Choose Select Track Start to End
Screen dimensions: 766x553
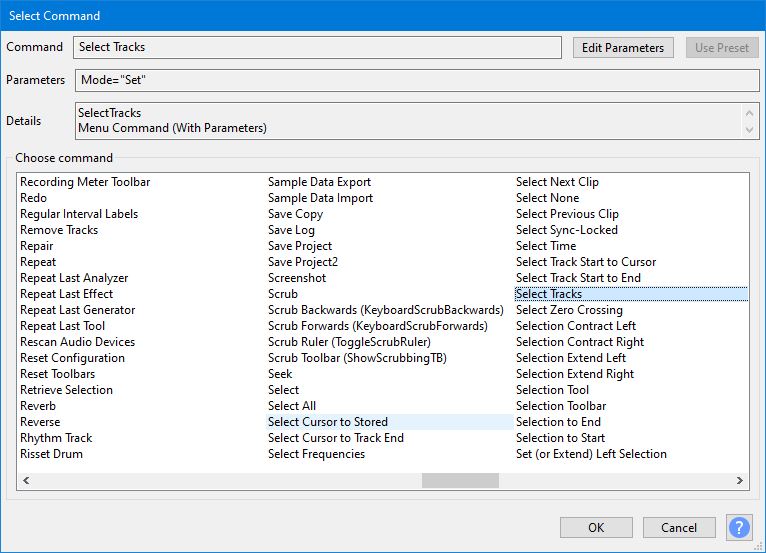pos(578,278)
